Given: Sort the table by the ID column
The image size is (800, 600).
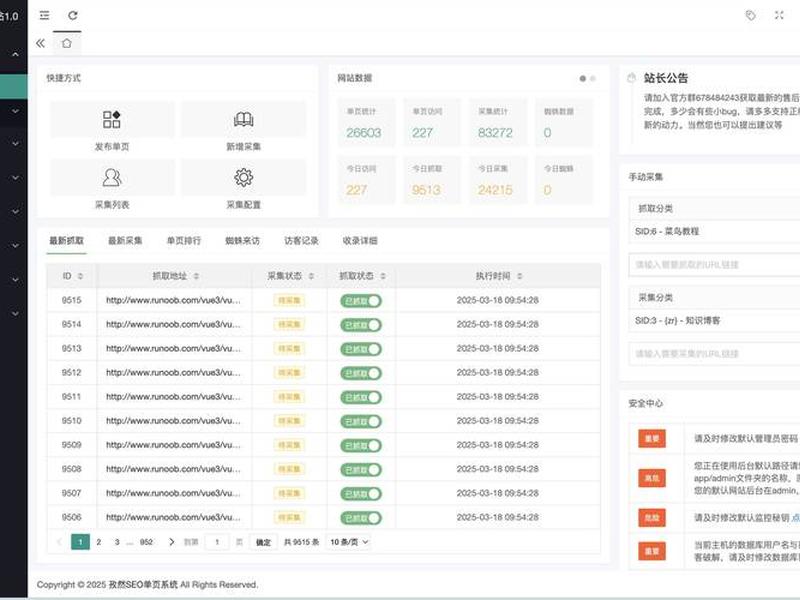Looking at the screenshot, I should tap(80, 276).
